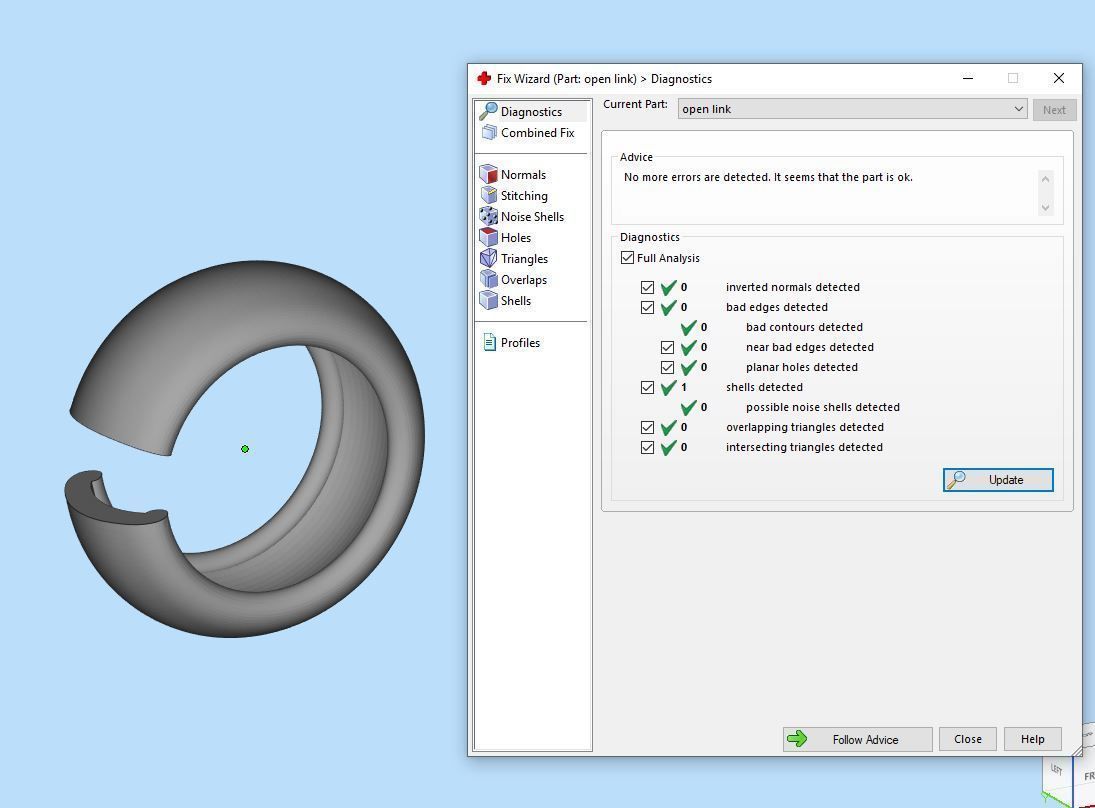This screenshot has width=1095, height=808.
Task: Click the Advice scrollbar down arrow
Action: point(1045,207)
